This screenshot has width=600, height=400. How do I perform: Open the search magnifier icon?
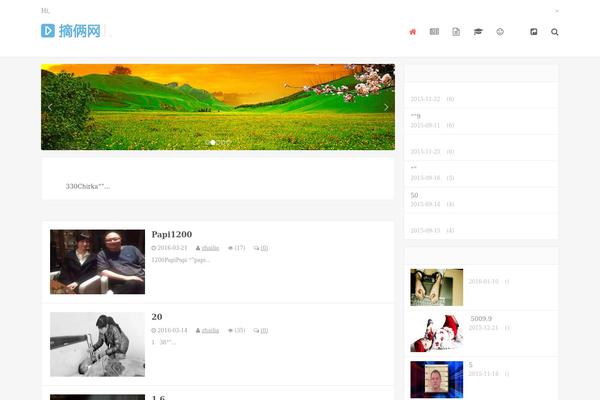(554, 32)
